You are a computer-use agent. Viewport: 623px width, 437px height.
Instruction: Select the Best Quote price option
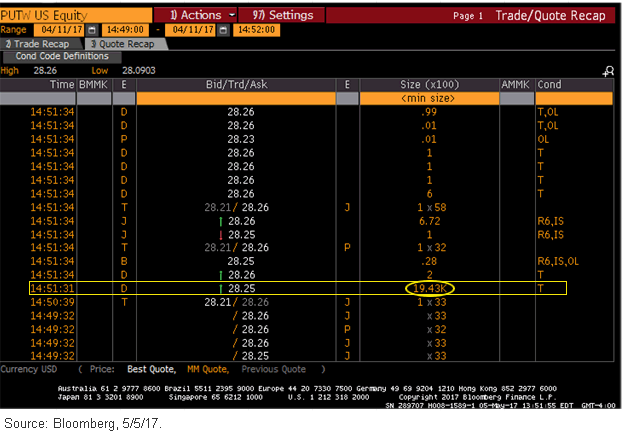click(151, 369)
